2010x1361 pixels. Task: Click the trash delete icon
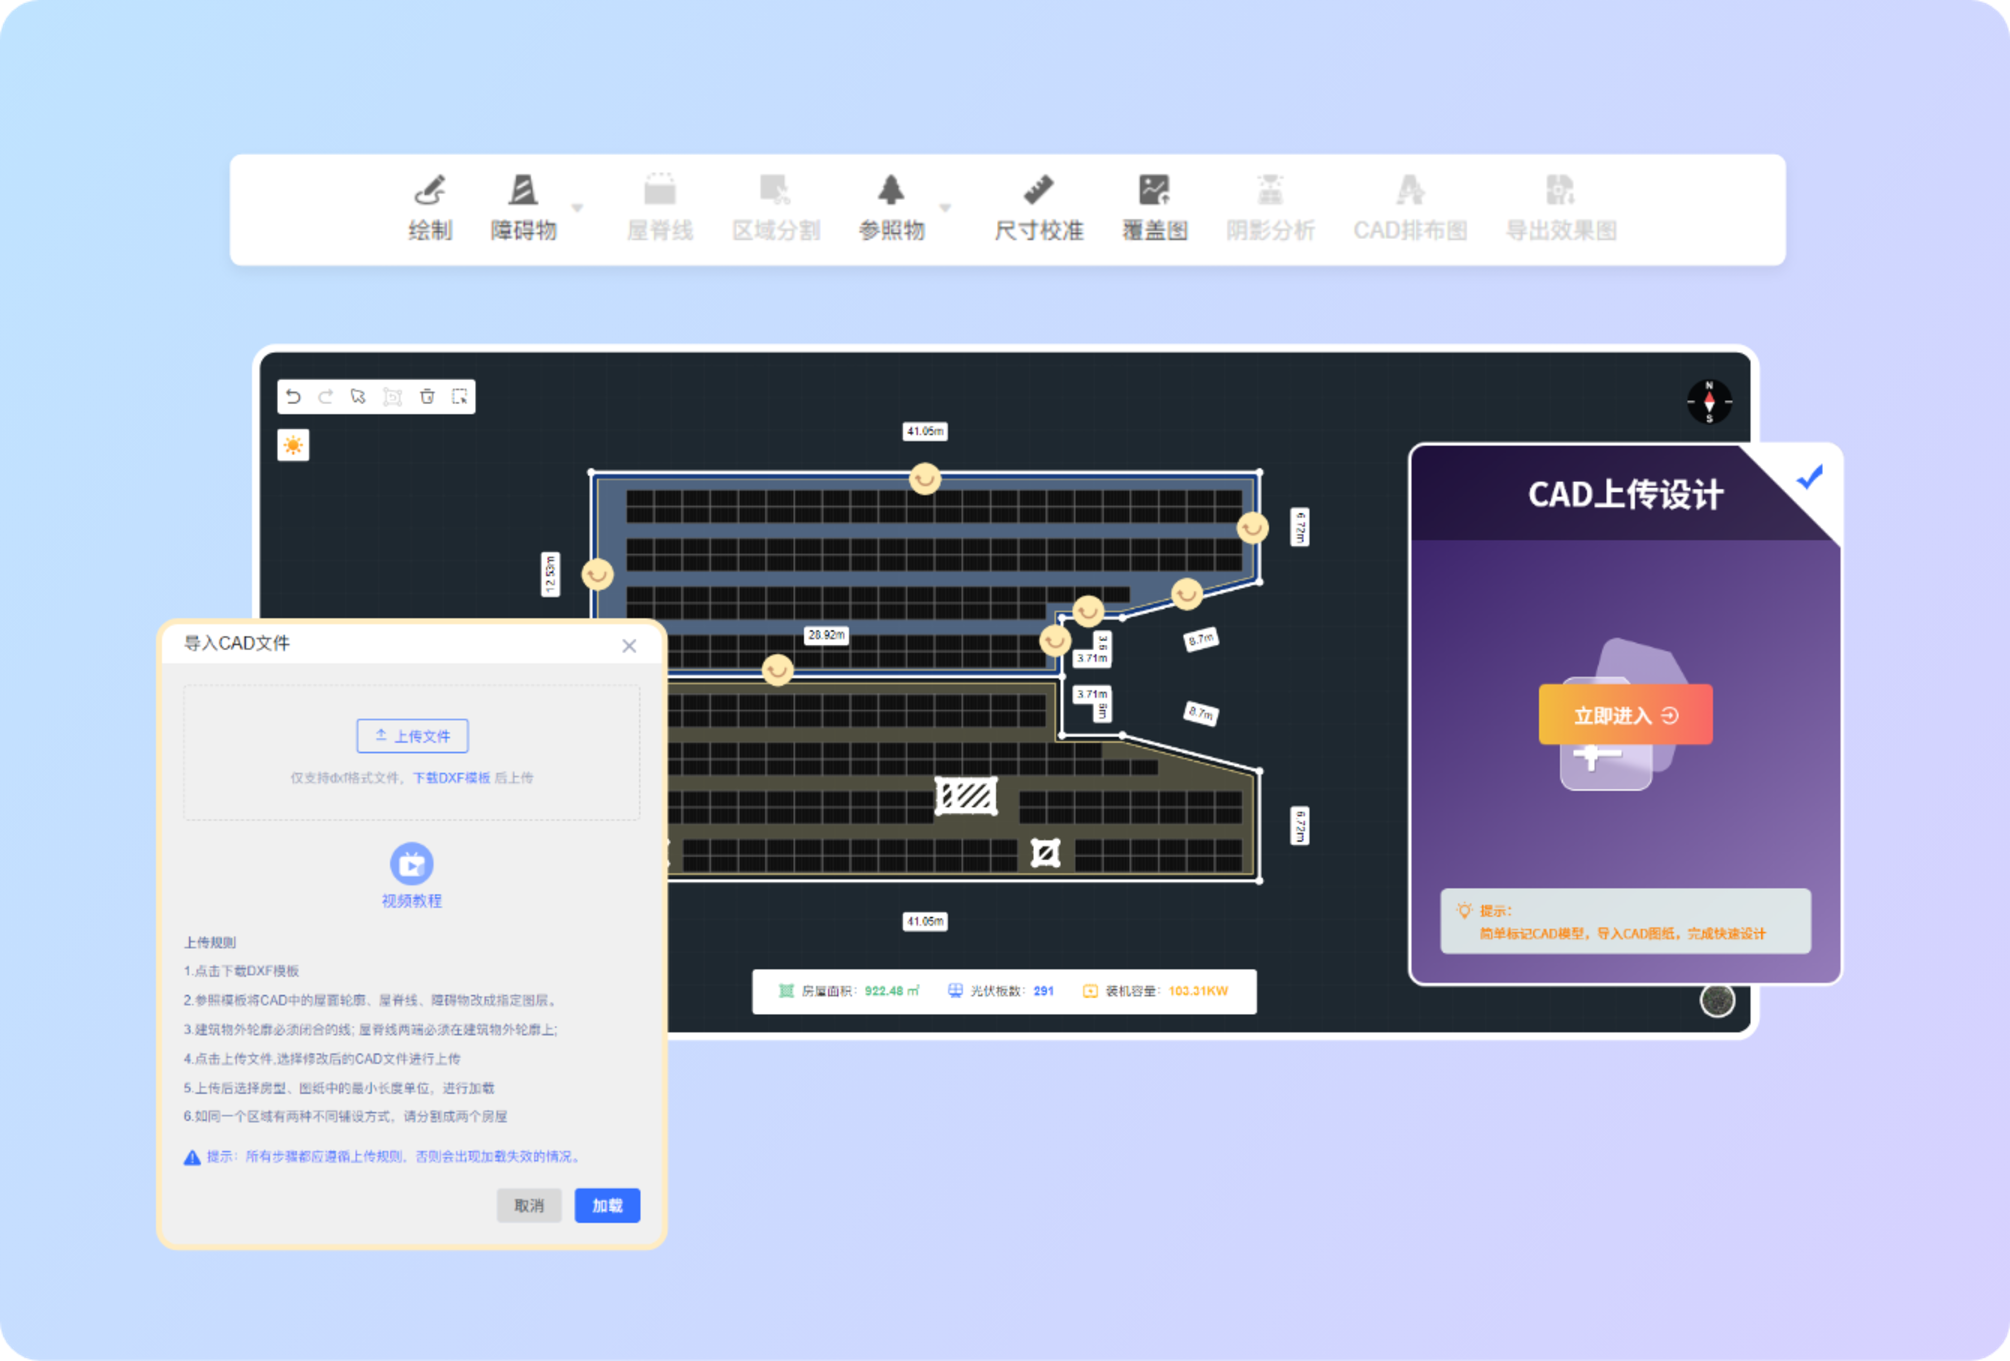tap(427, 397)
